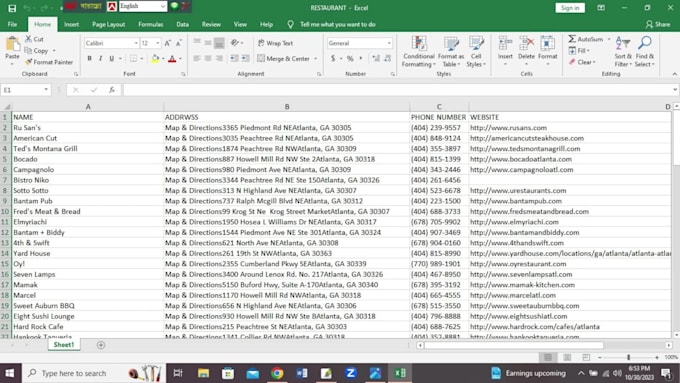Align text left in cell
This screenshot has height=383, width=680.
coord(197,58)
